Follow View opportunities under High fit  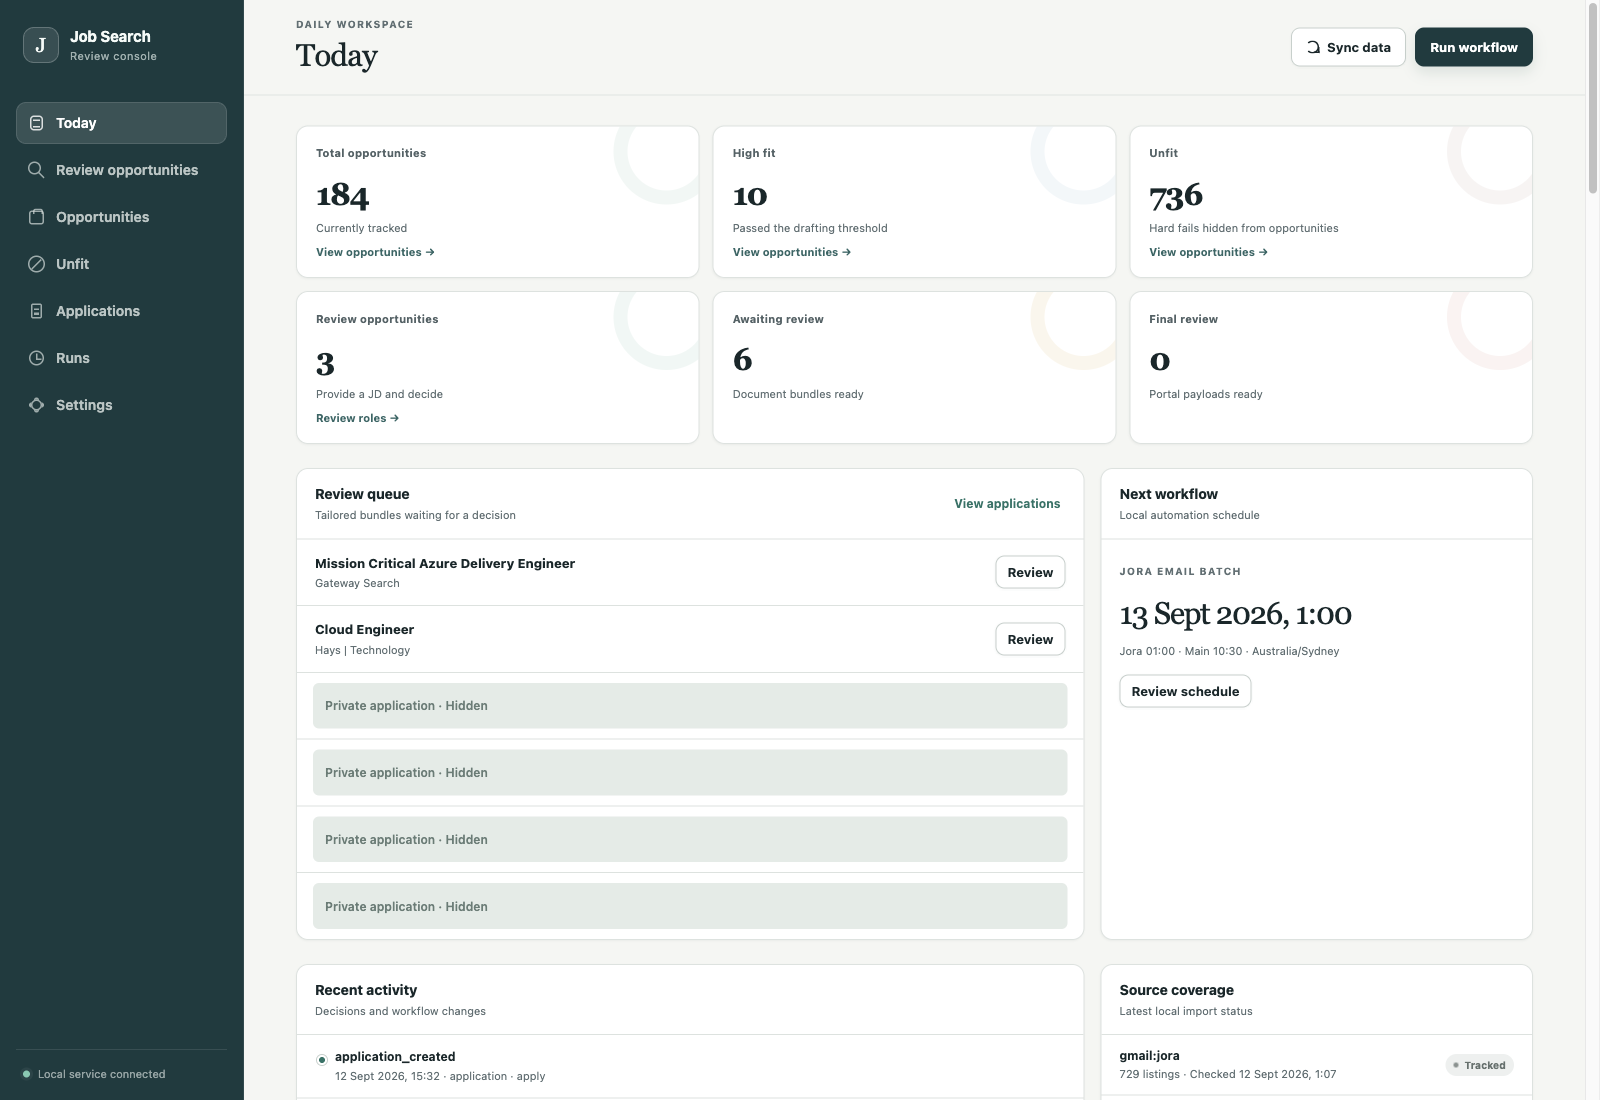coord(792,252)
